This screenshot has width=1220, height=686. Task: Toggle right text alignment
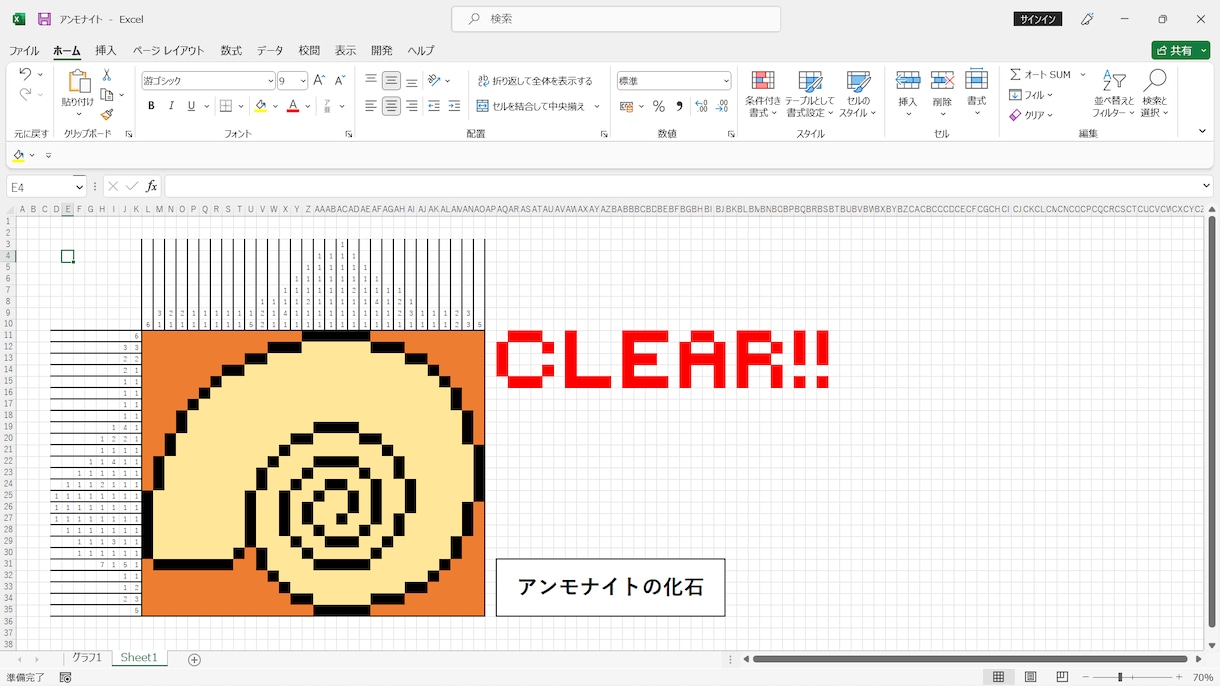click(x=411, y=106)
